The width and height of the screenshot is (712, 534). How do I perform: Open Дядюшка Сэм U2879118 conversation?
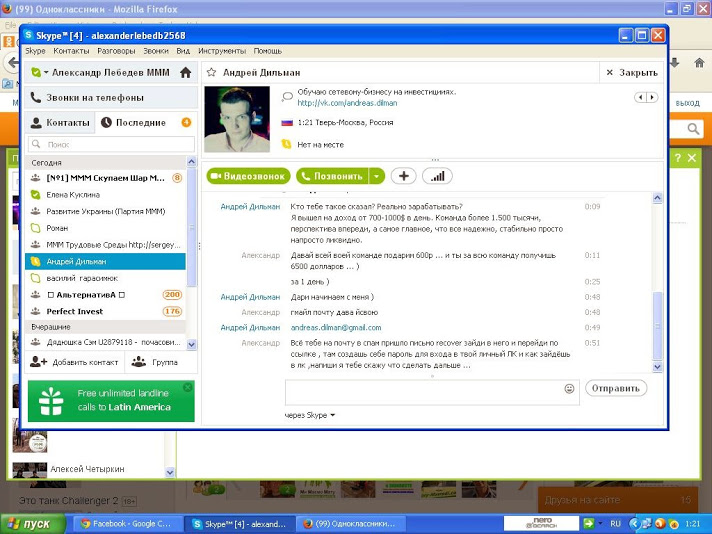[x=105, y=342]
